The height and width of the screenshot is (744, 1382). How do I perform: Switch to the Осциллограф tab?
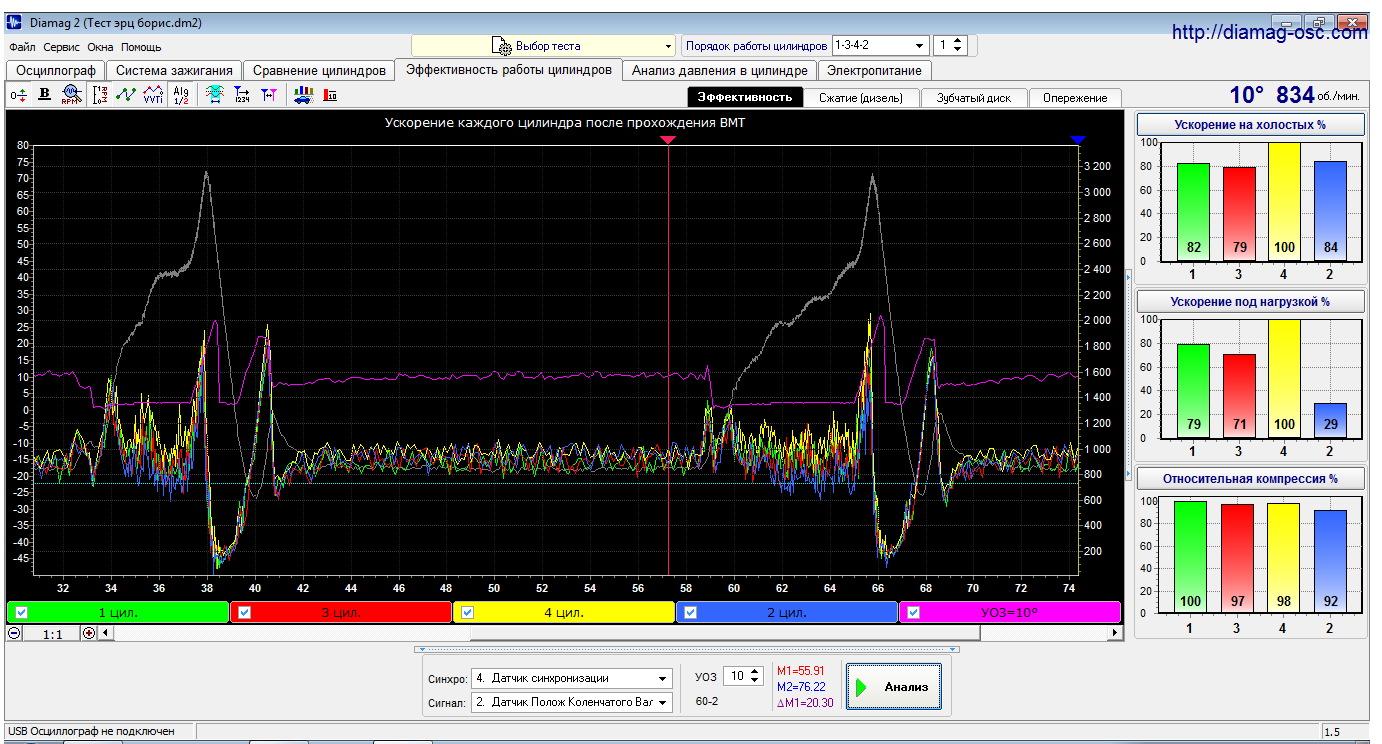point(56,70)
